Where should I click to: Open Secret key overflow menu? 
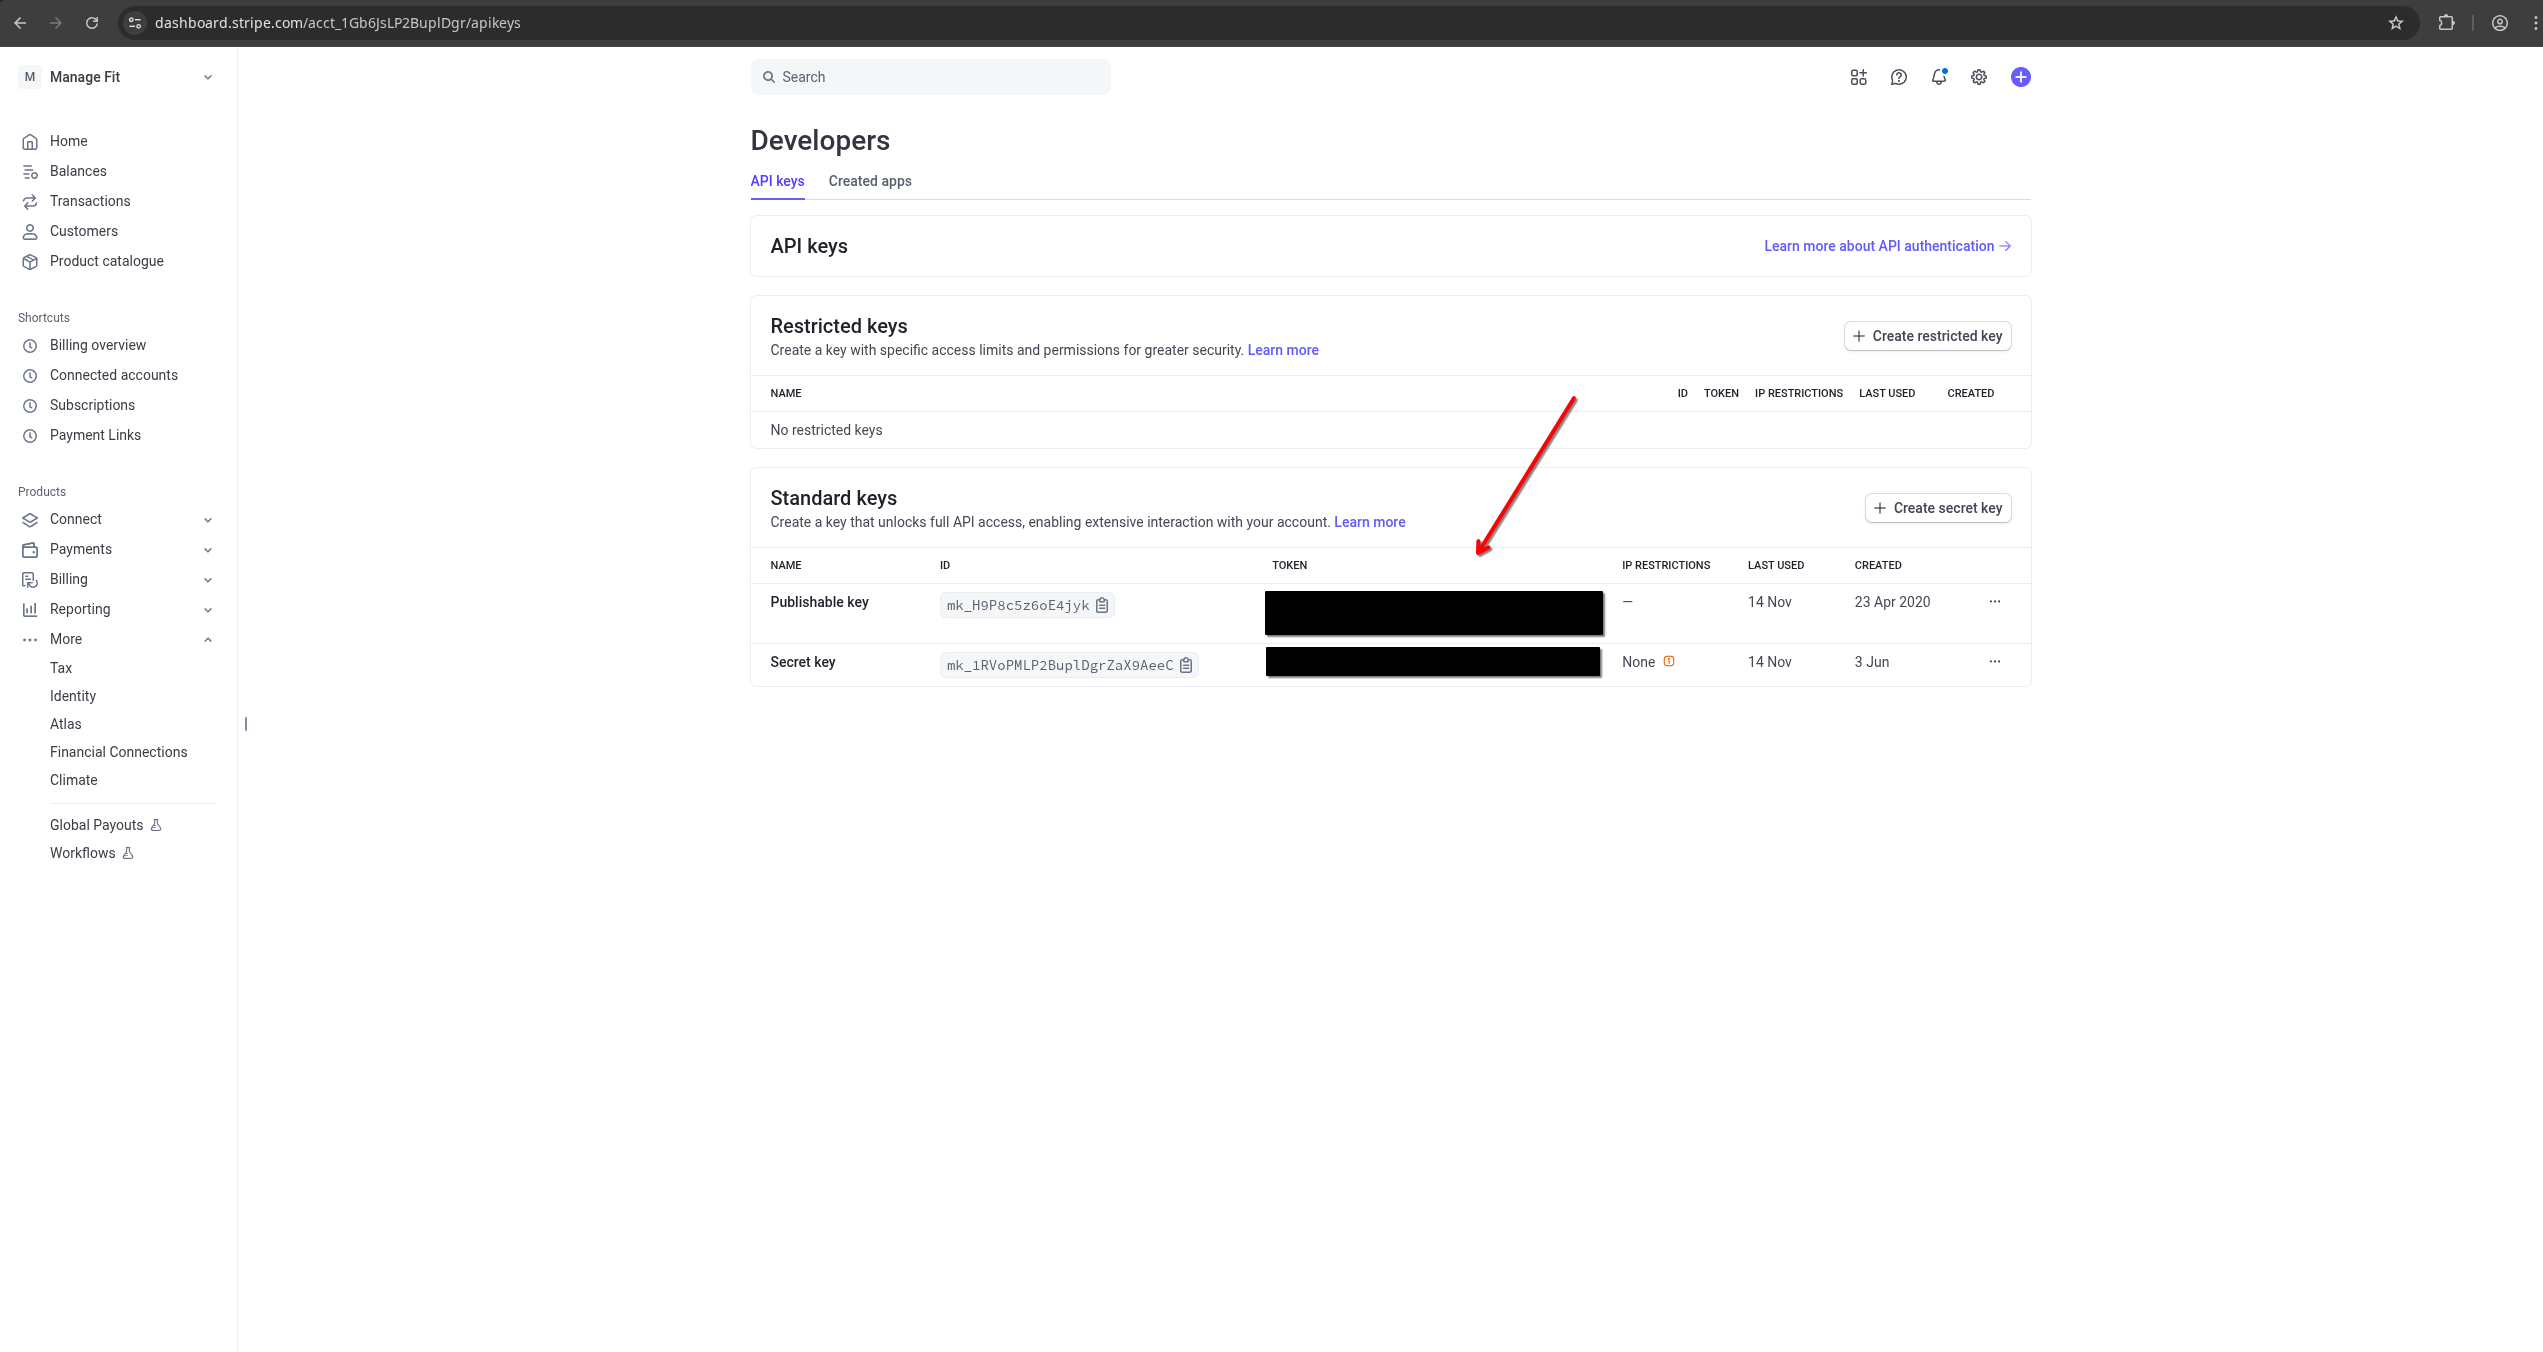pos(1994,662)
